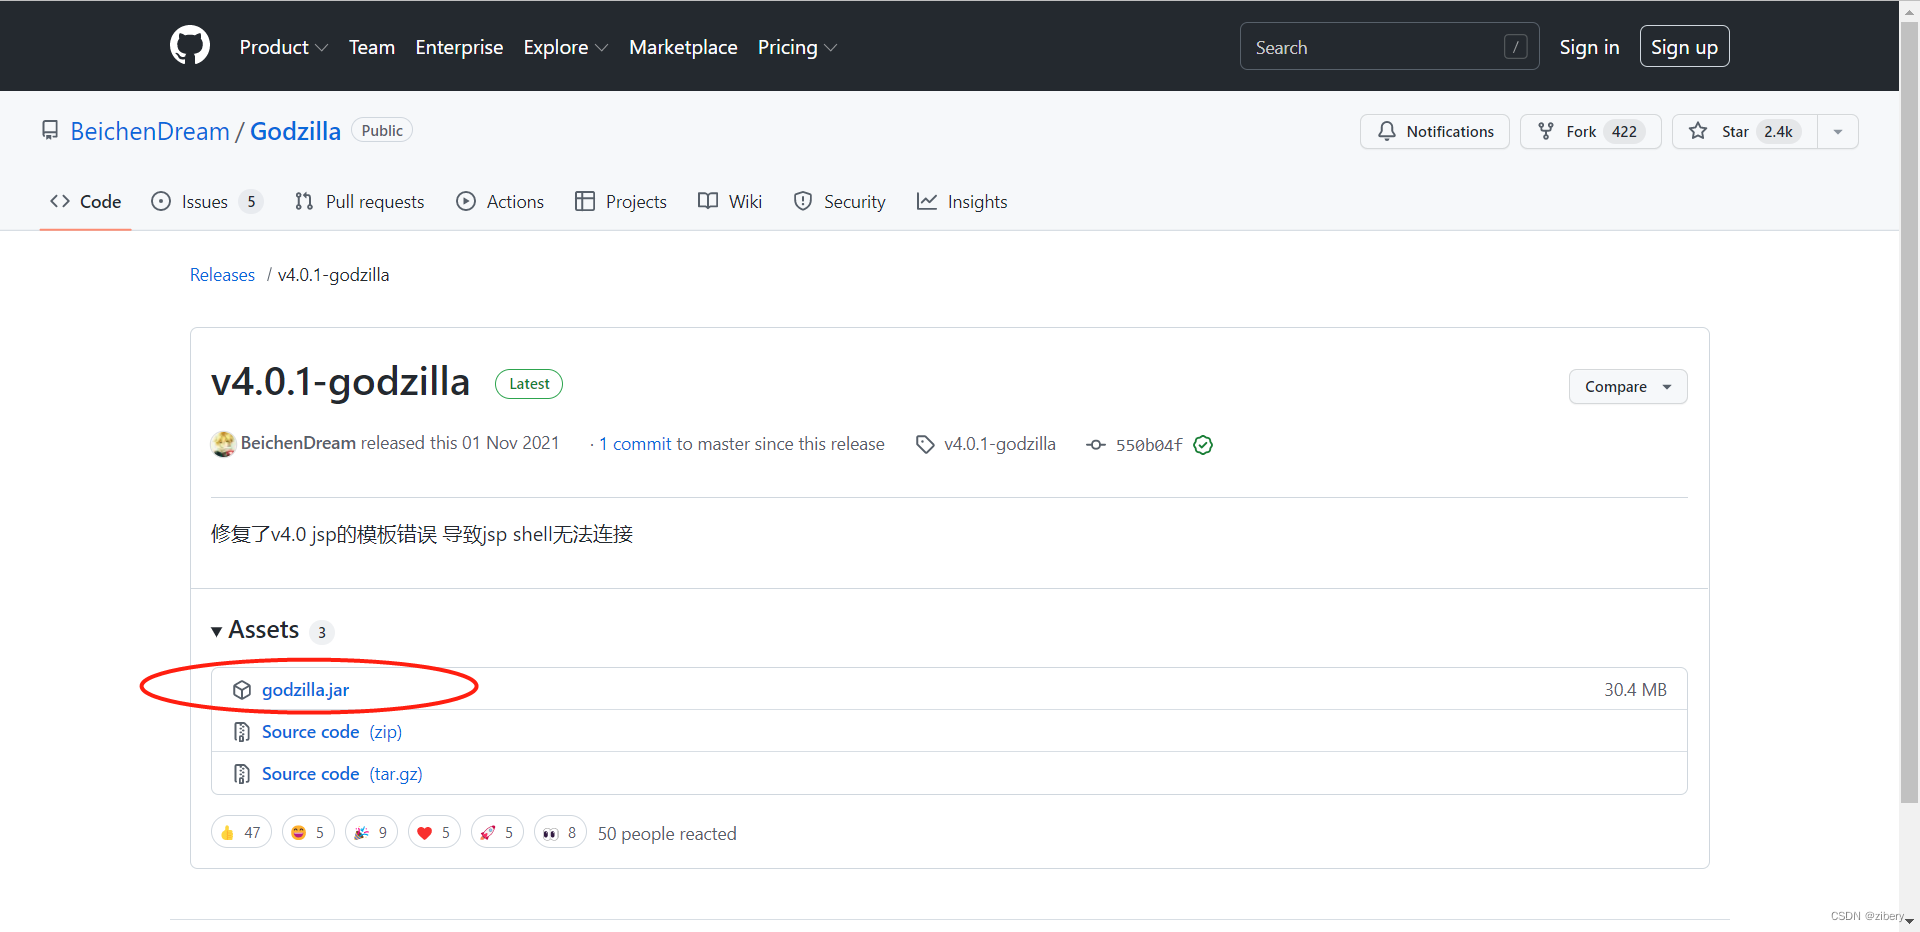The height and width of the screenshot is (932, 1920).
Task: Open the Godzilla repository link
Action: pyautogui.click(x=295, y=131)
